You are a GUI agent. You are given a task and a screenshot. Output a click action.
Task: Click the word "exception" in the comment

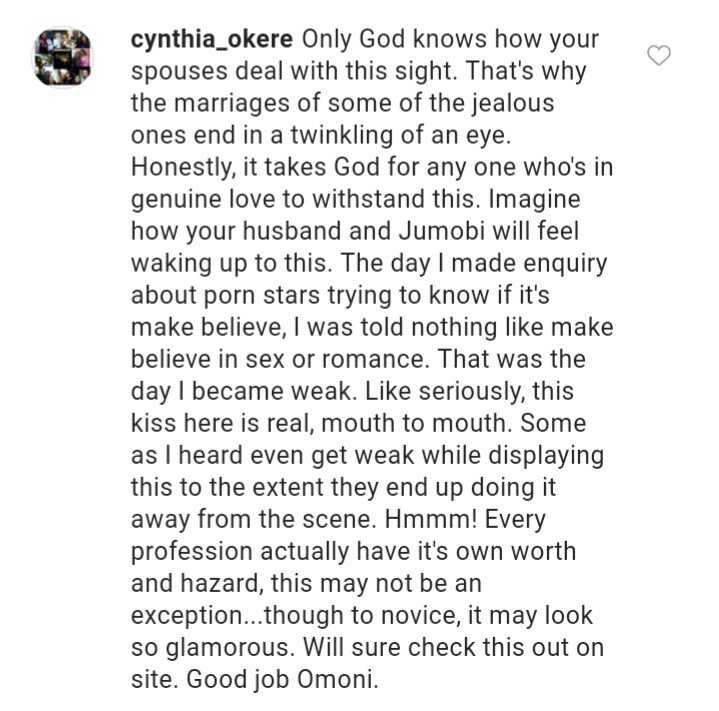coord(190,615)
